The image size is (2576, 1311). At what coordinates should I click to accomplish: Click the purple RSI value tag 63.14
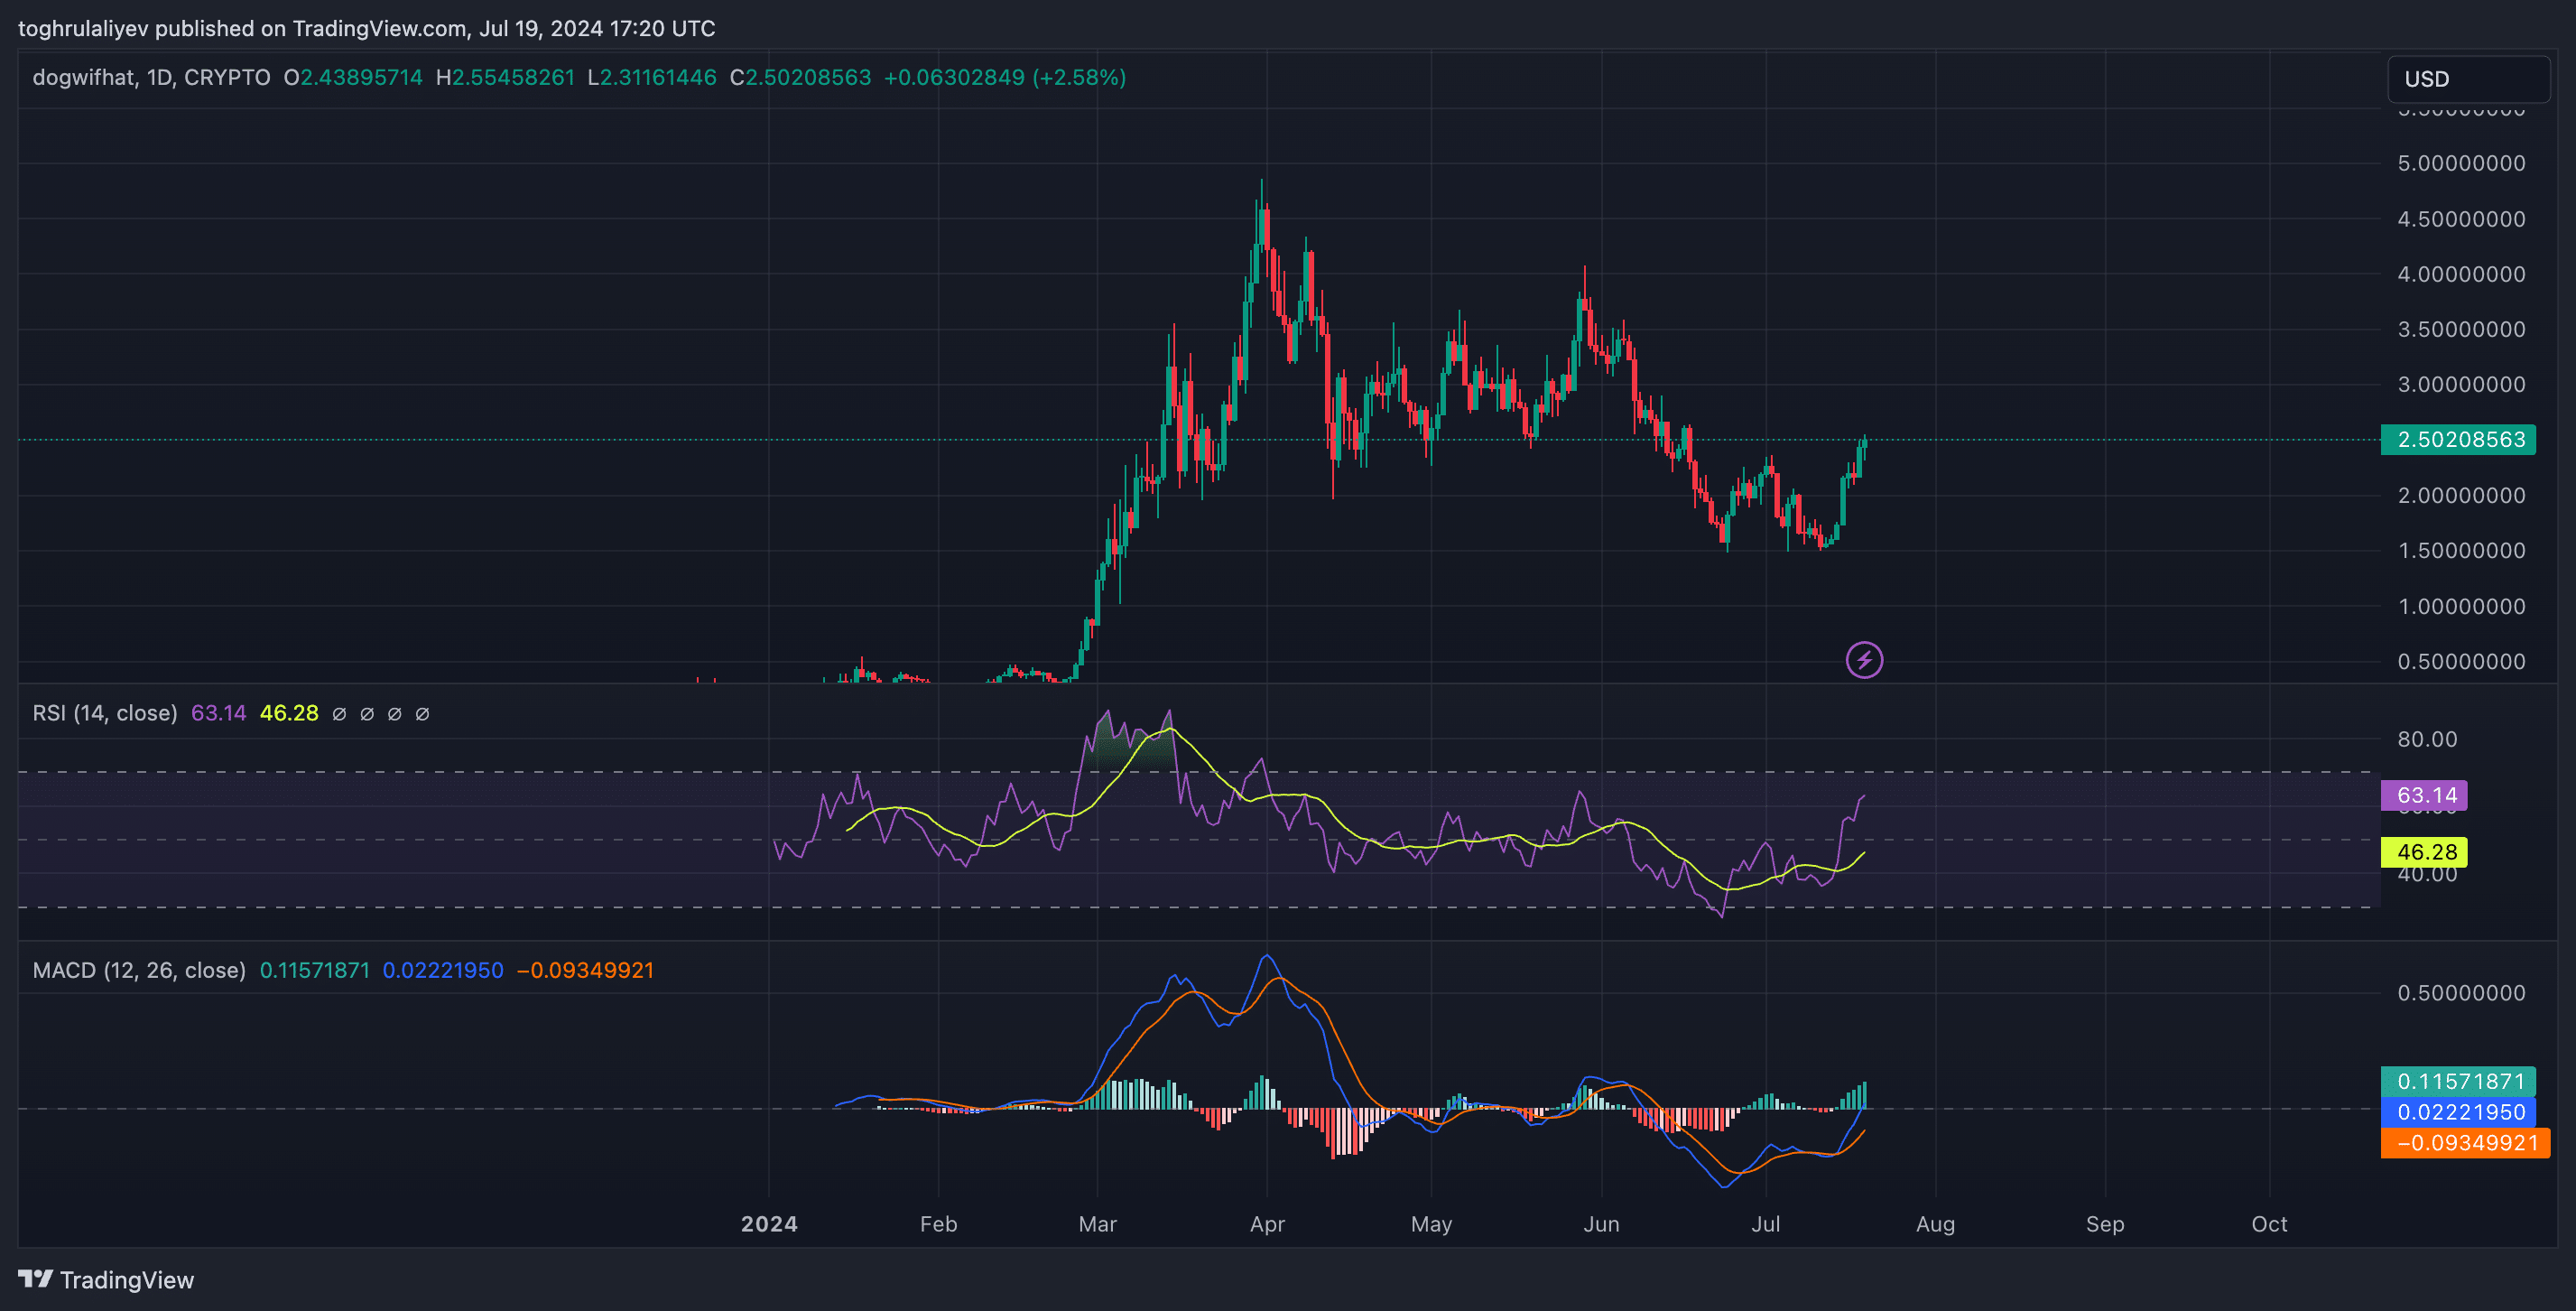(2424, 795)
